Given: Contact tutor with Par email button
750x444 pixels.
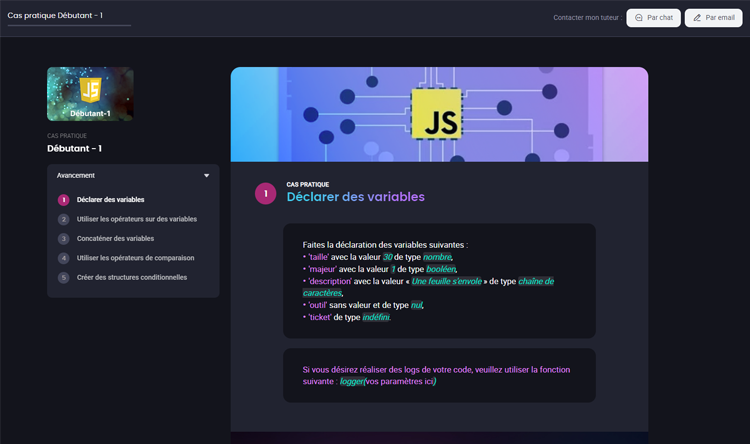Looking at the screenshot, I should tap(713, 18).
